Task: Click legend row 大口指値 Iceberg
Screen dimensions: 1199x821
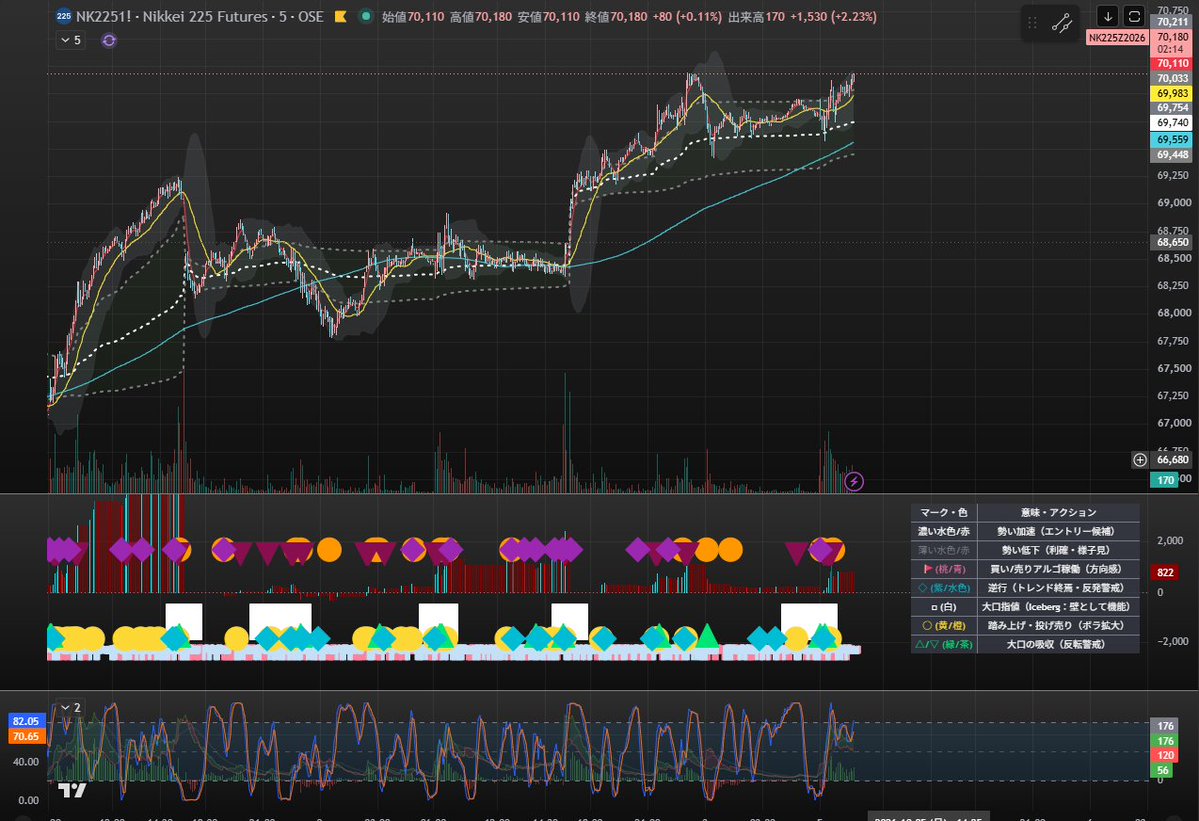Action: (x=1058, y=607)
